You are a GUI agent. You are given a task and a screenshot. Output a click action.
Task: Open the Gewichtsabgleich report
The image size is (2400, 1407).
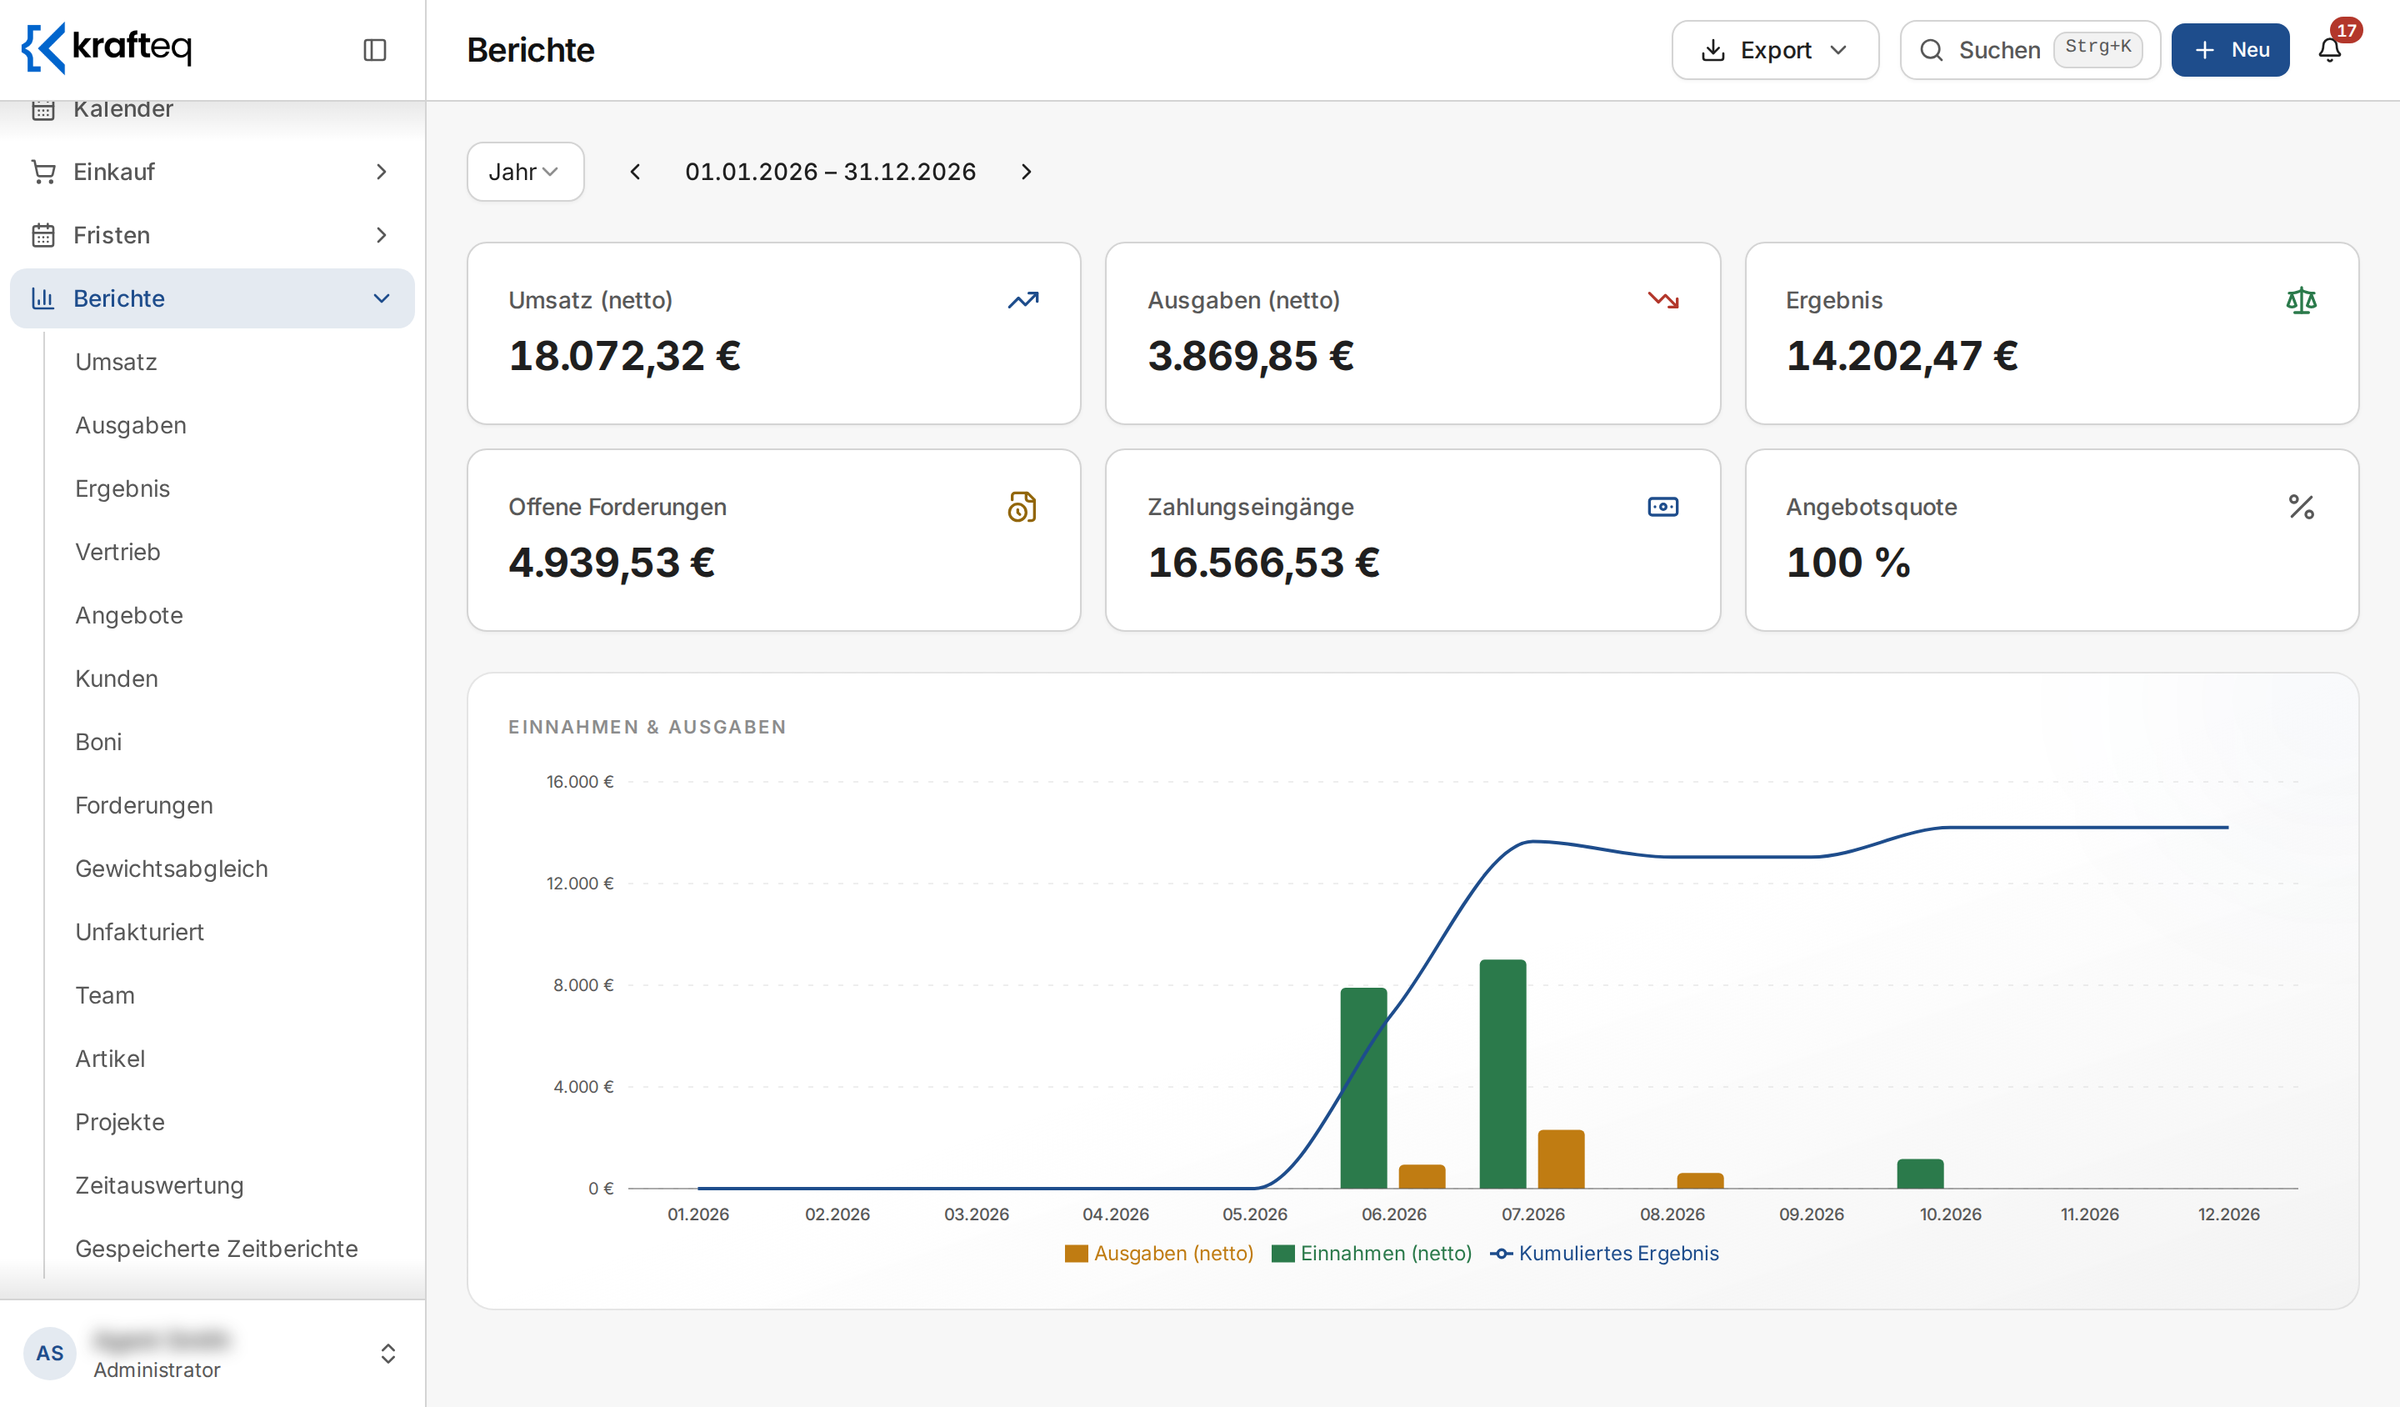click(172, 868)
